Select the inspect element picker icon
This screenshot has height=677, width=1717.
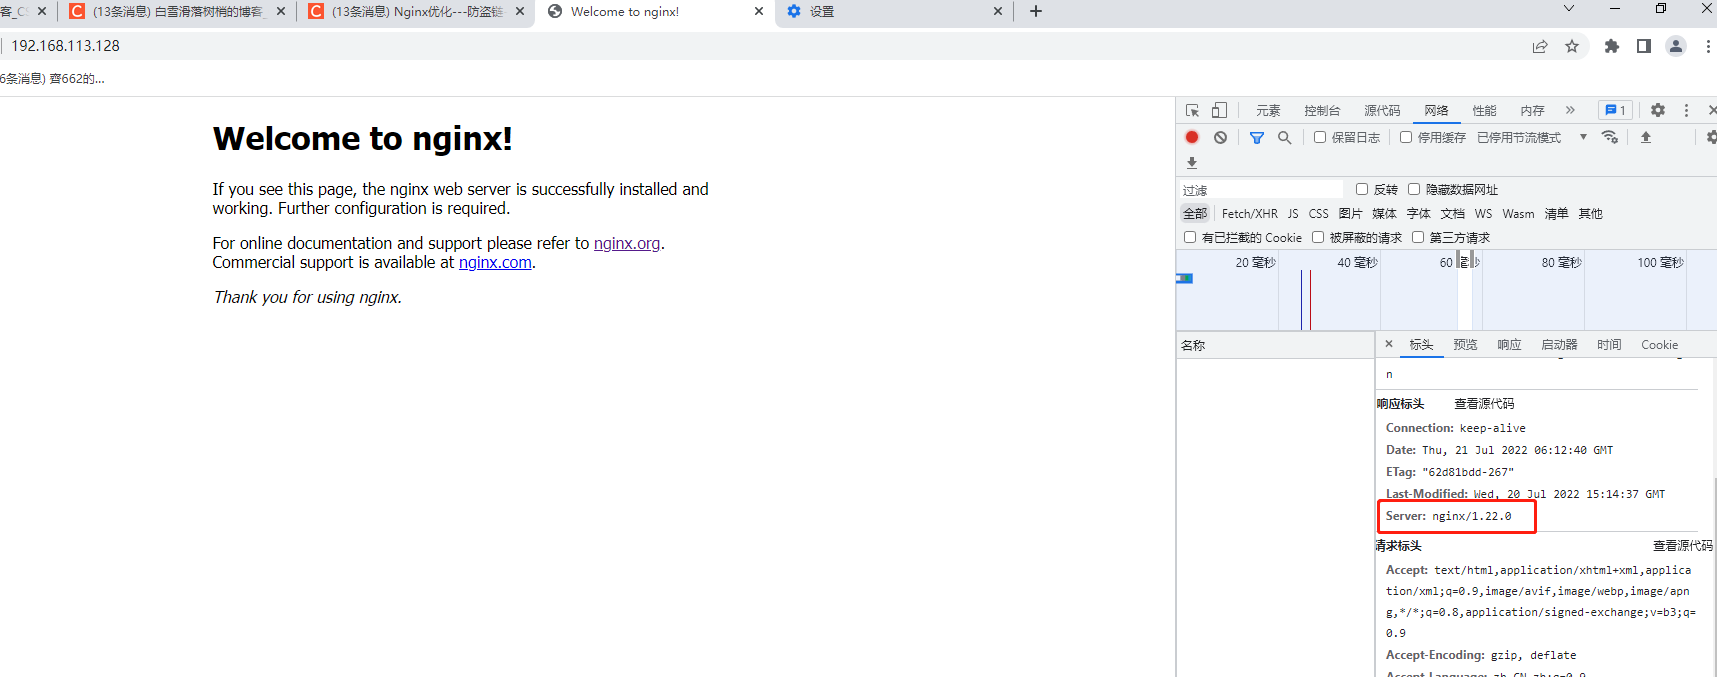point(1192,110)
